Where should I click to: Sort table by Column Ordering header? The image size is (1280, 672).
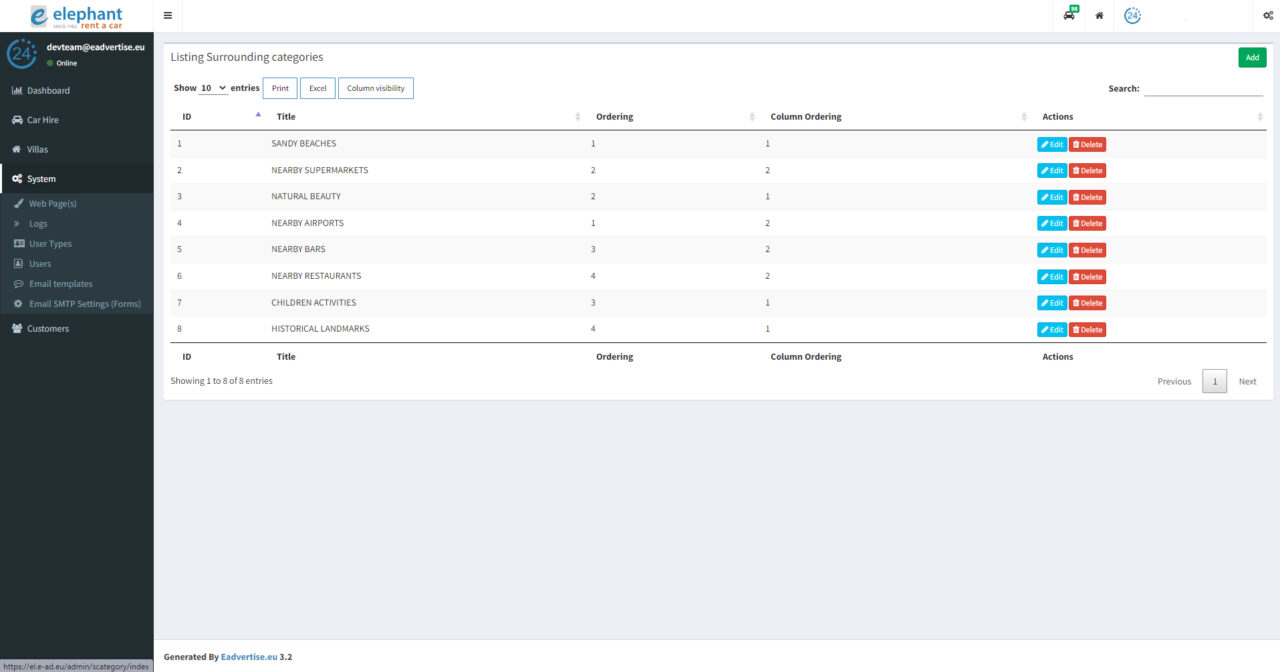tap(805, 117)
